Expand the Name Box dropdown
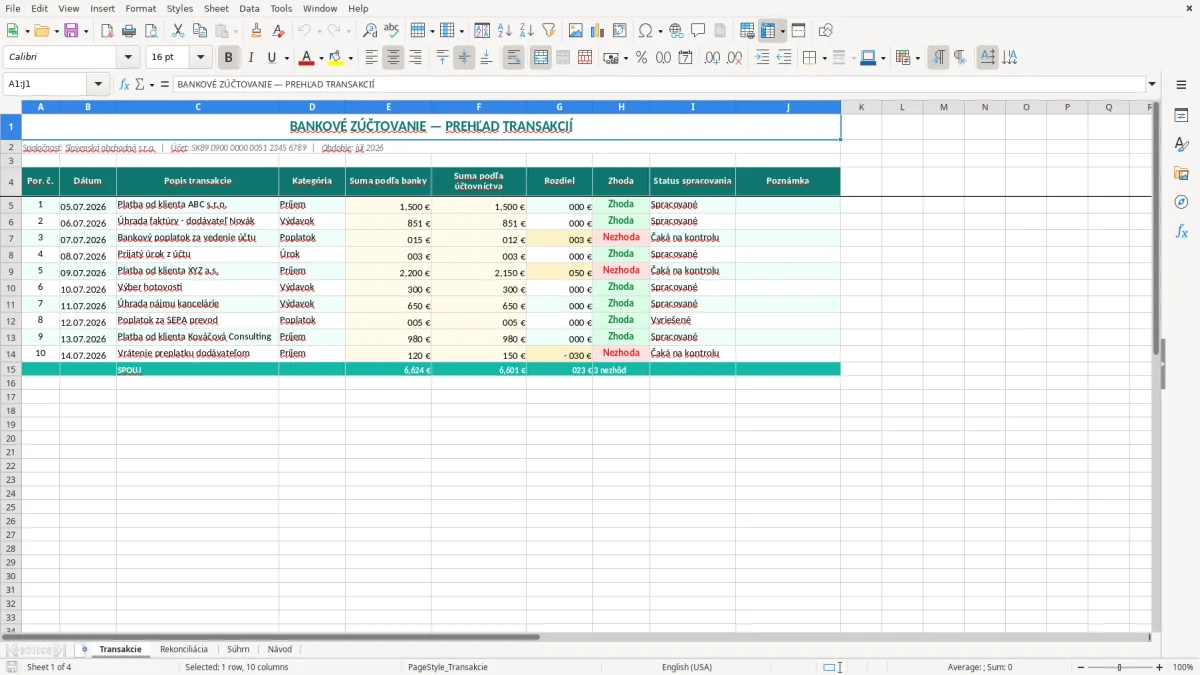Viewport: 1200px width, 675px height. point(98,84)
